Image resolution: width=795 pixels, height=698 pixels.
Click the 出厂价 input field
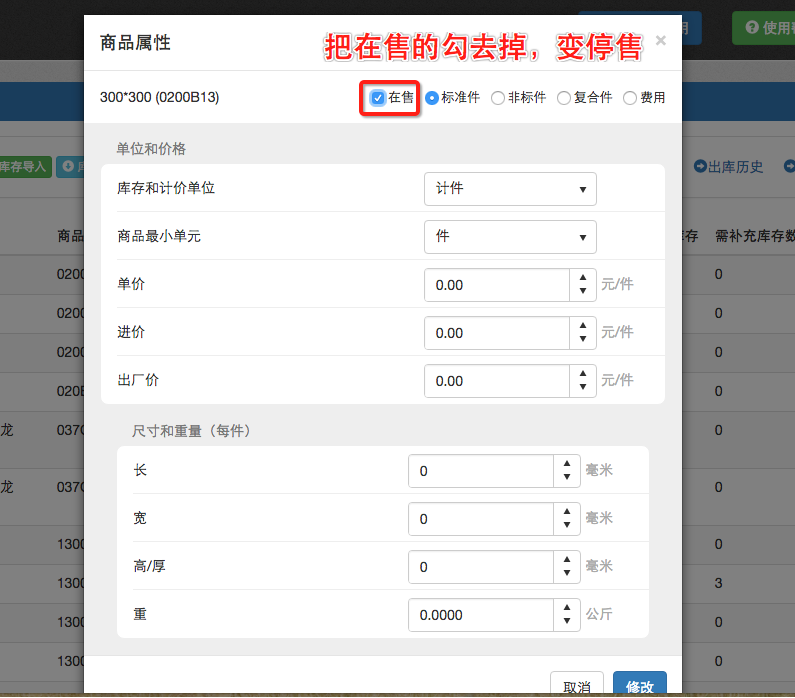tap(497, 381)
